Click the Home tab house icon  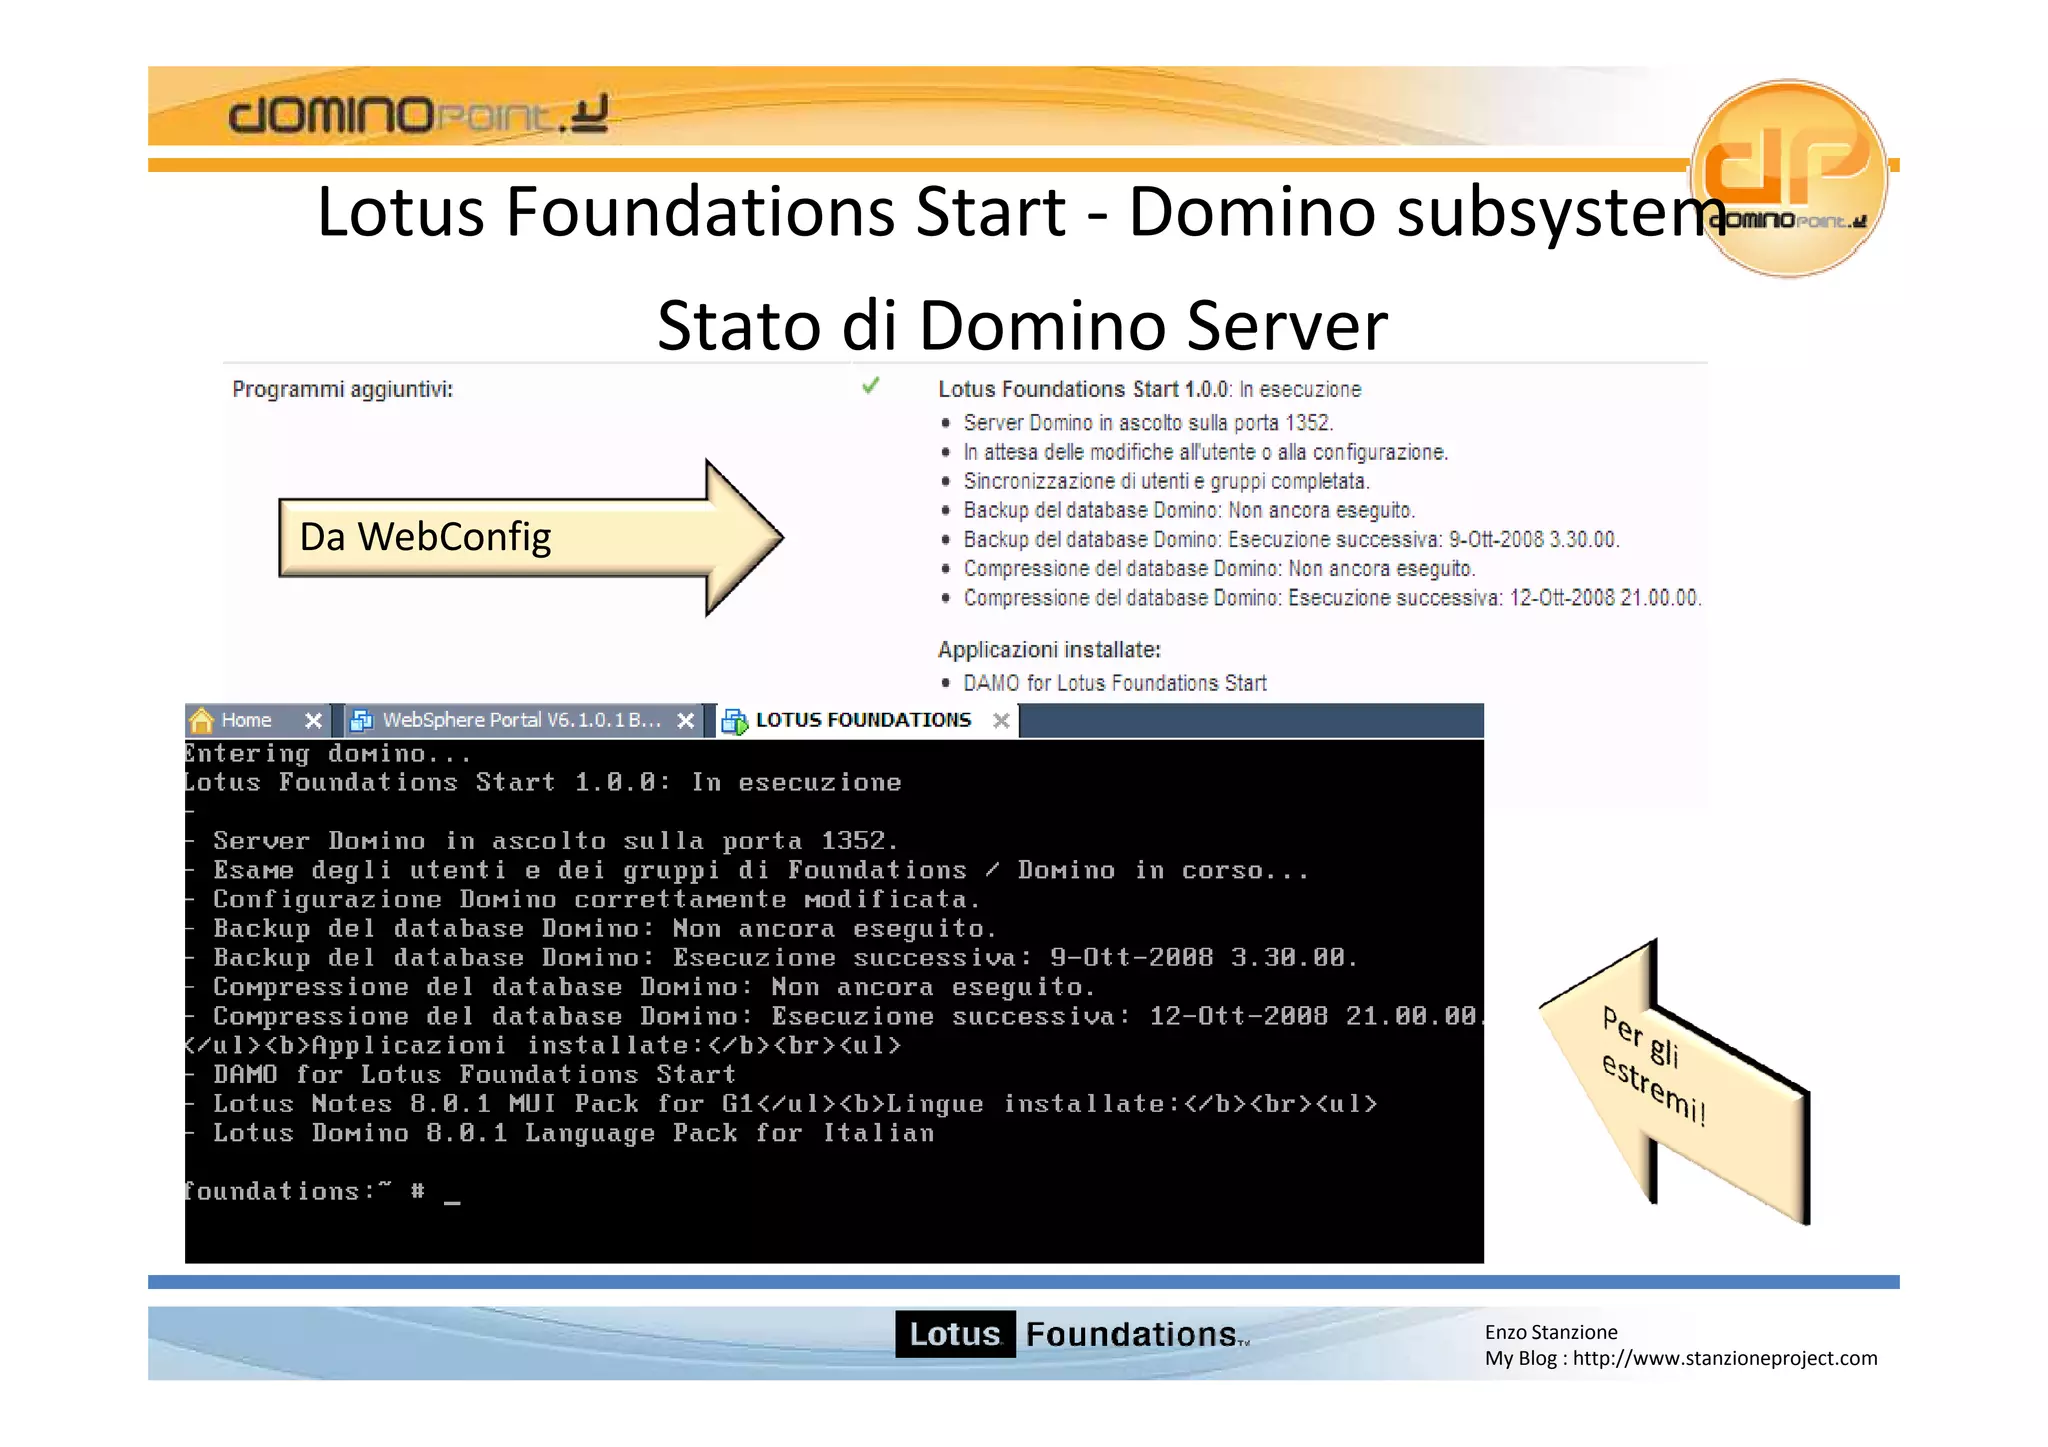(202, 720)
